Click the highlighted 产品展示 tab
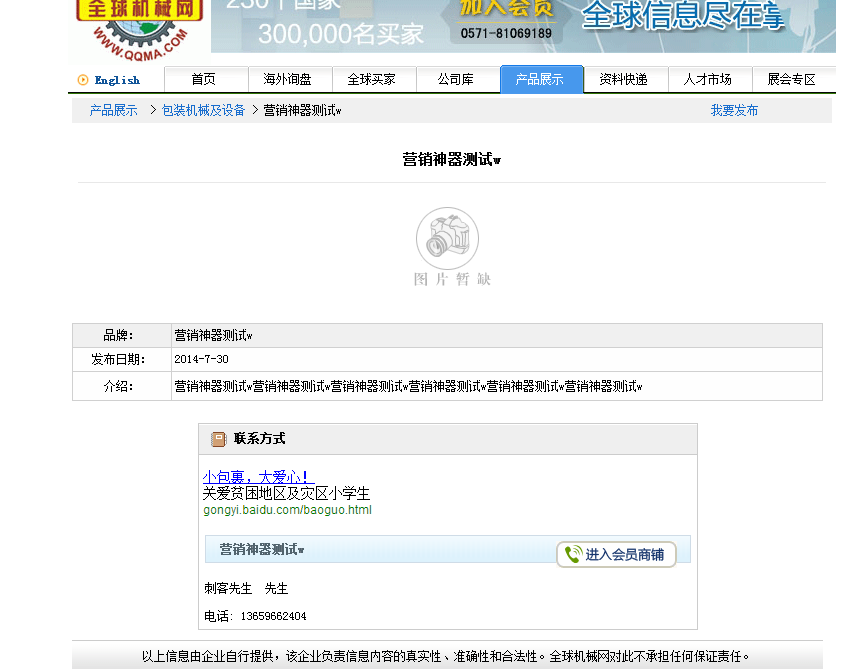Viewport: 845px width, 669px height. pos(541,79)
